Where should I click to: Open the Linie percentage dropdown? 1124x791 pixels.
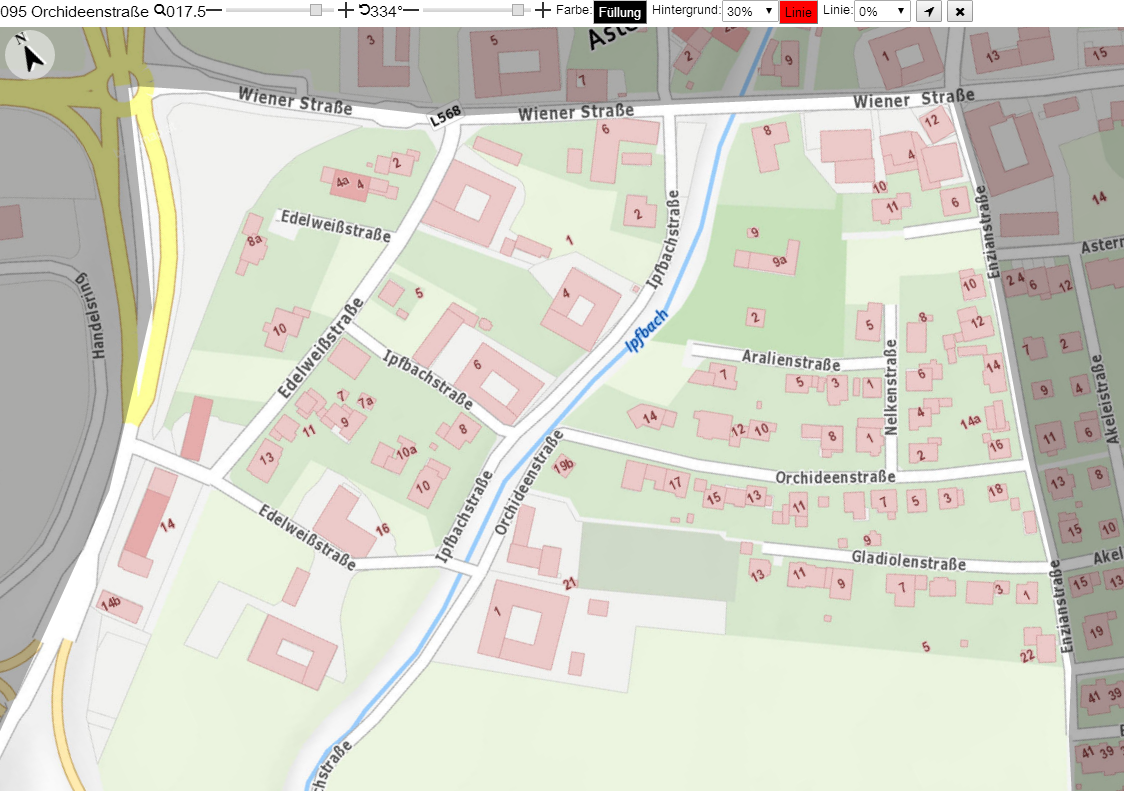pos(882,11)
